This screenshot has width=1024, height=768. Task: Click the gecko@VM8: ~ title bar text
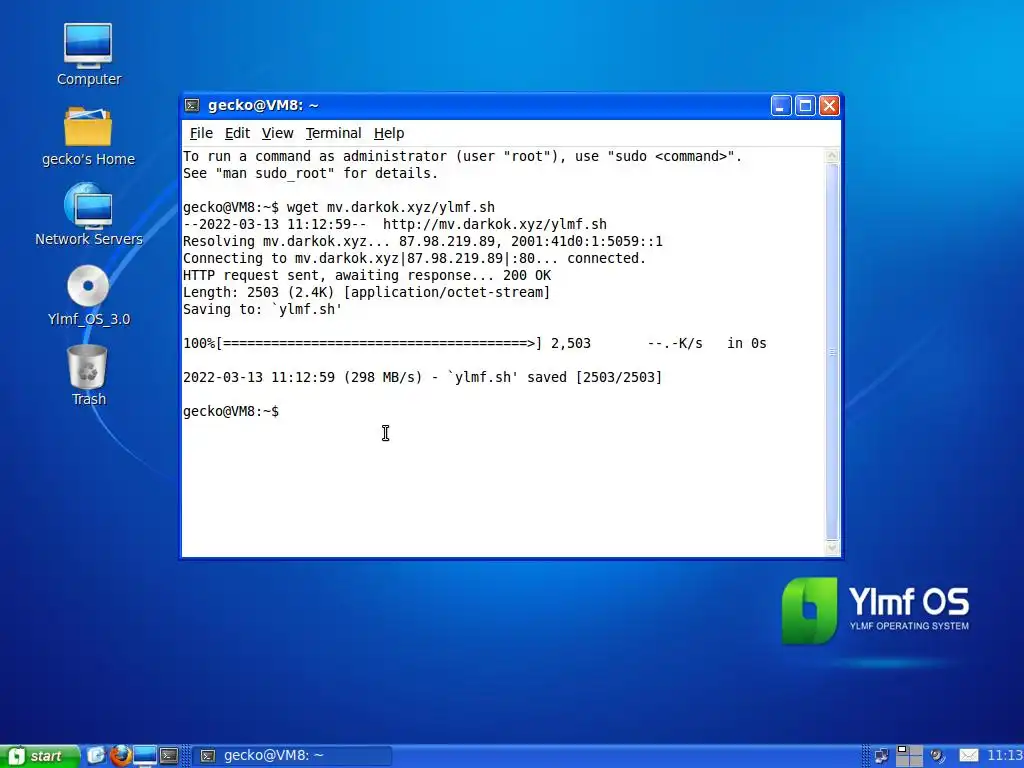[263, 105]
